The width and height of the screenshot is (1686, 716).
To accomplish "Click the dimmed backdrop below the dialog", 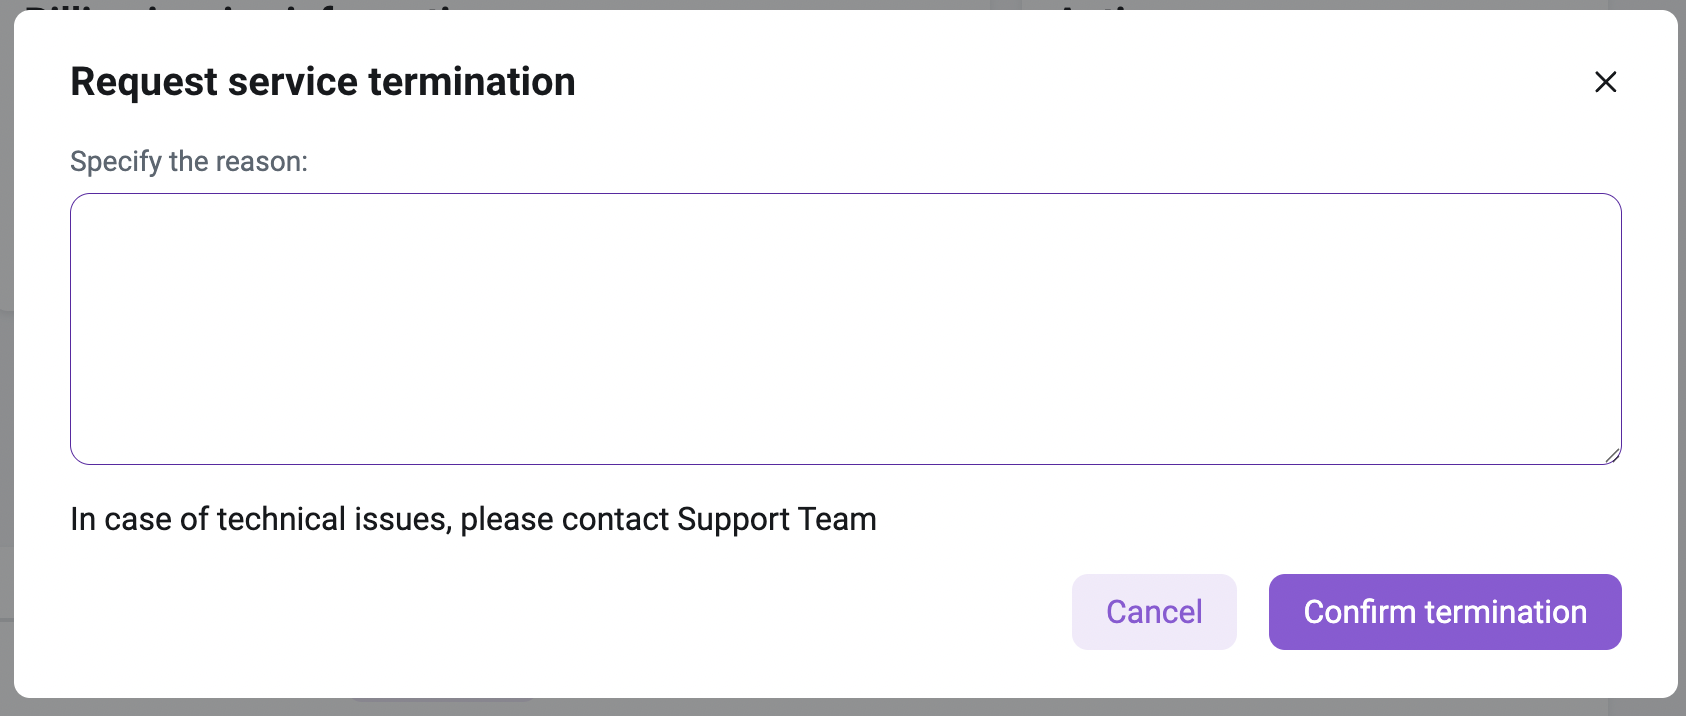I will (x=843, y=707).
